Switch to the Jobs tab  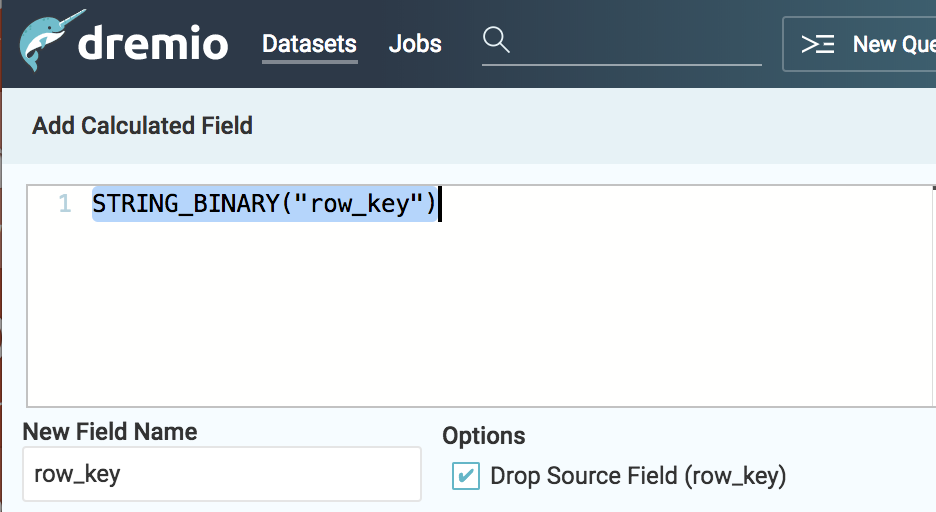(x=415, y=44)
